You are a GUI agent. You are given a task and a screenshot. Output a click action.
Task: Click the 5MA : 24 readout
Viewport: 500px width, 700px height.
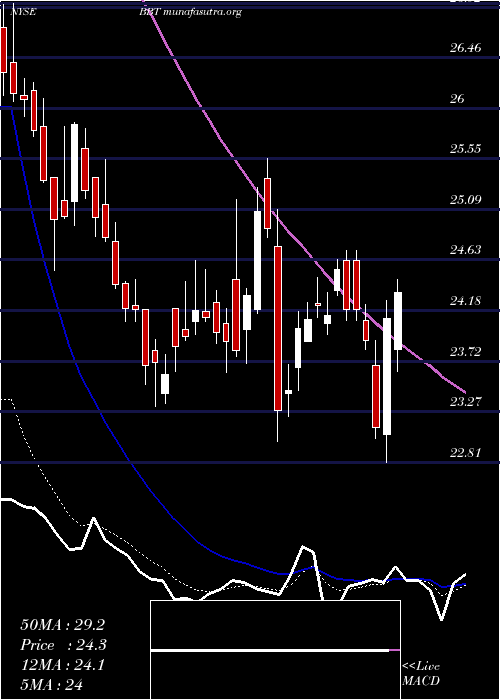pyautogui.click(x=51, y=685)
